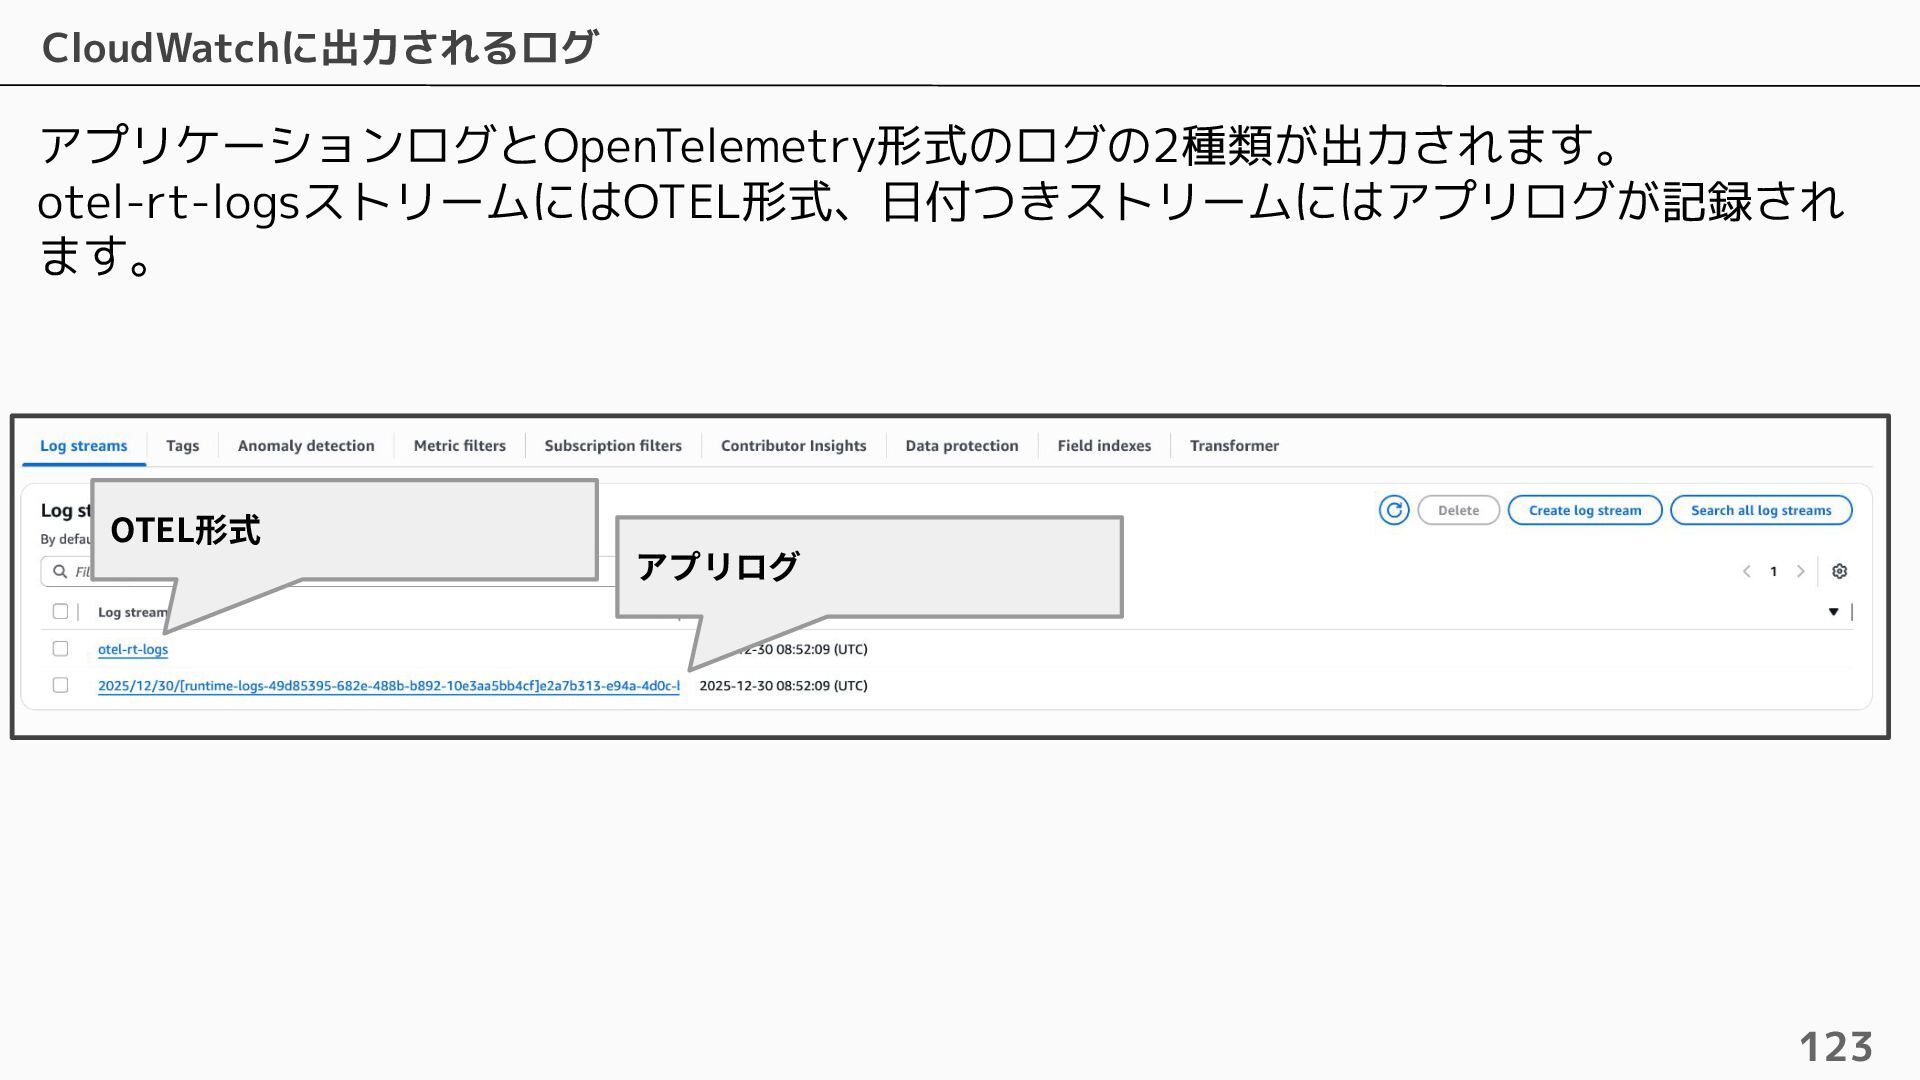Check the 2025/12/30 runtime-logs row checkbox

[60, 685]
